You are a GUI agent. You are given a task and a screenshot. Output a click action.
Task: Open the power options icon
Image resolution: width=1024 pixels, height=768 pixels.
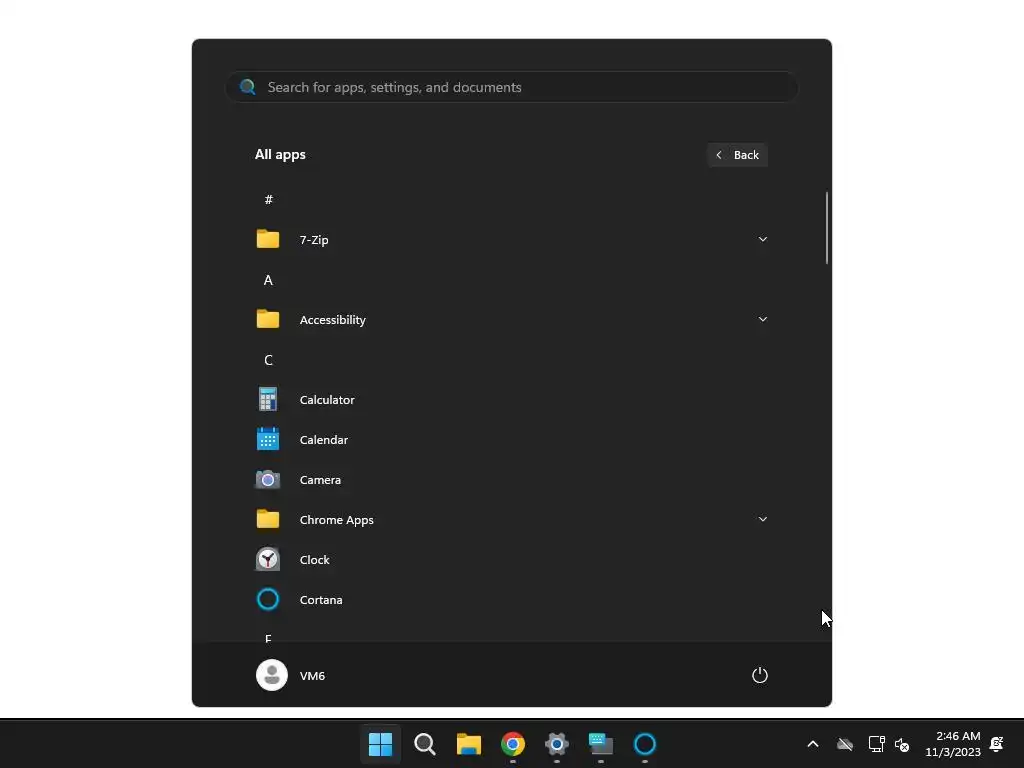coord(760,675)
